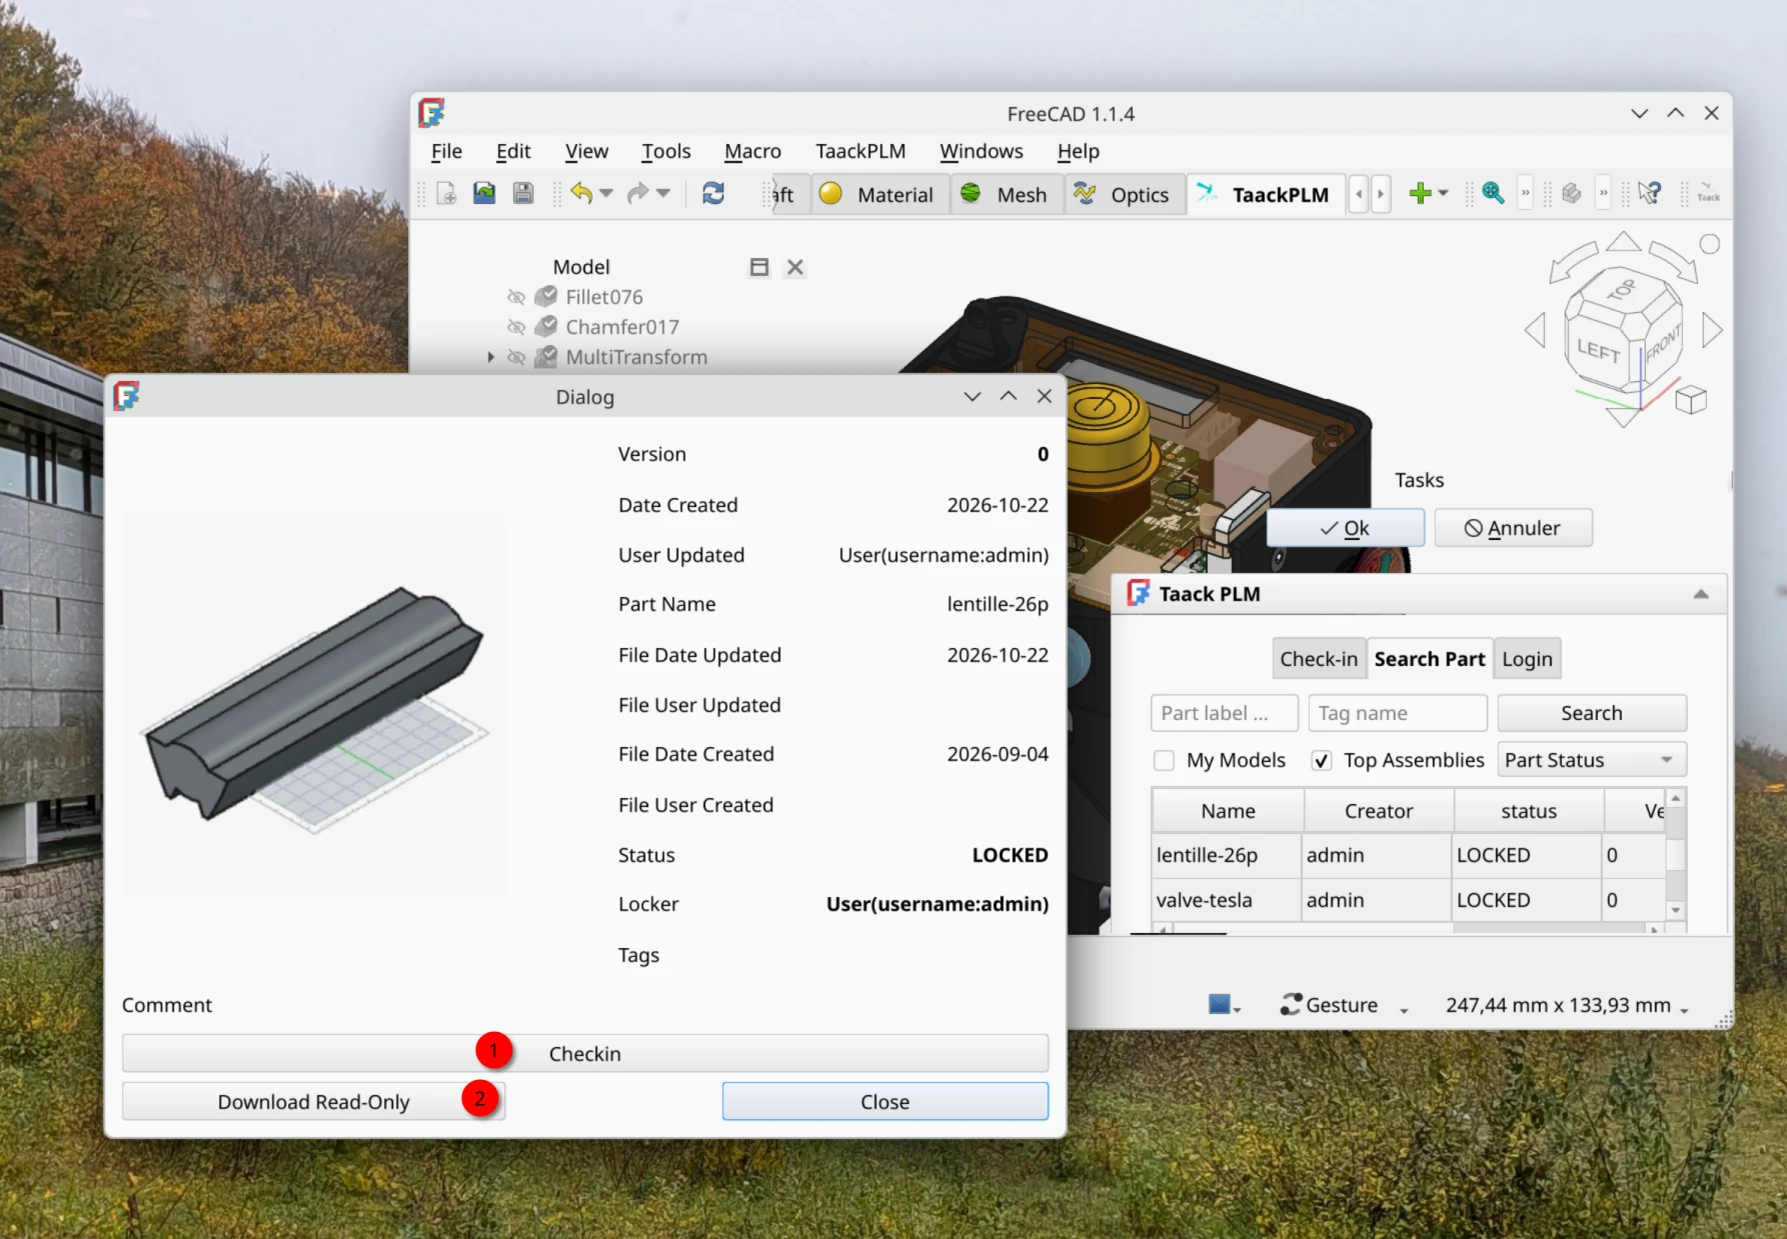Screen dimensions: 1787x1239
Task: Open the Undo history dropdown arrow
Action: [x=606, y=194]
